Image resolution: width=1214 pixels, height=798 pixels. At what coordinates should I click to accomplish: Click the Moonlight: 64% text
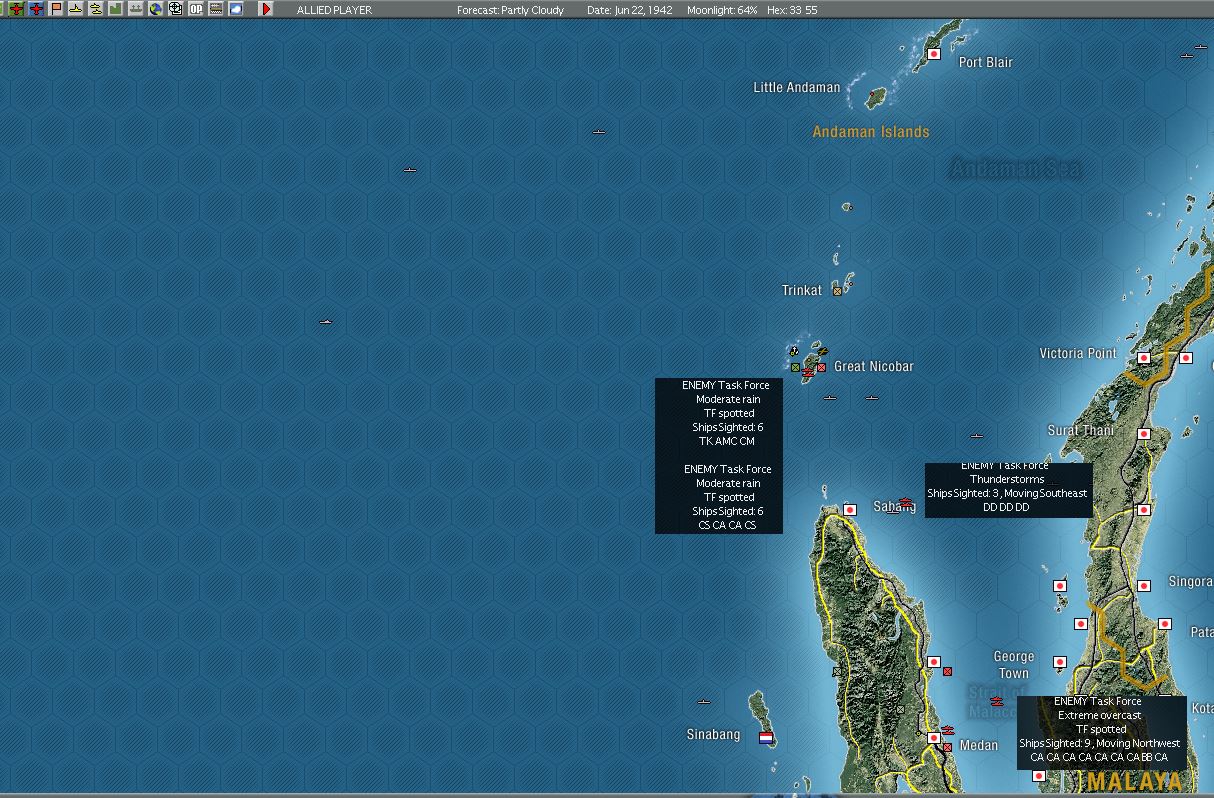coord(722,10)
